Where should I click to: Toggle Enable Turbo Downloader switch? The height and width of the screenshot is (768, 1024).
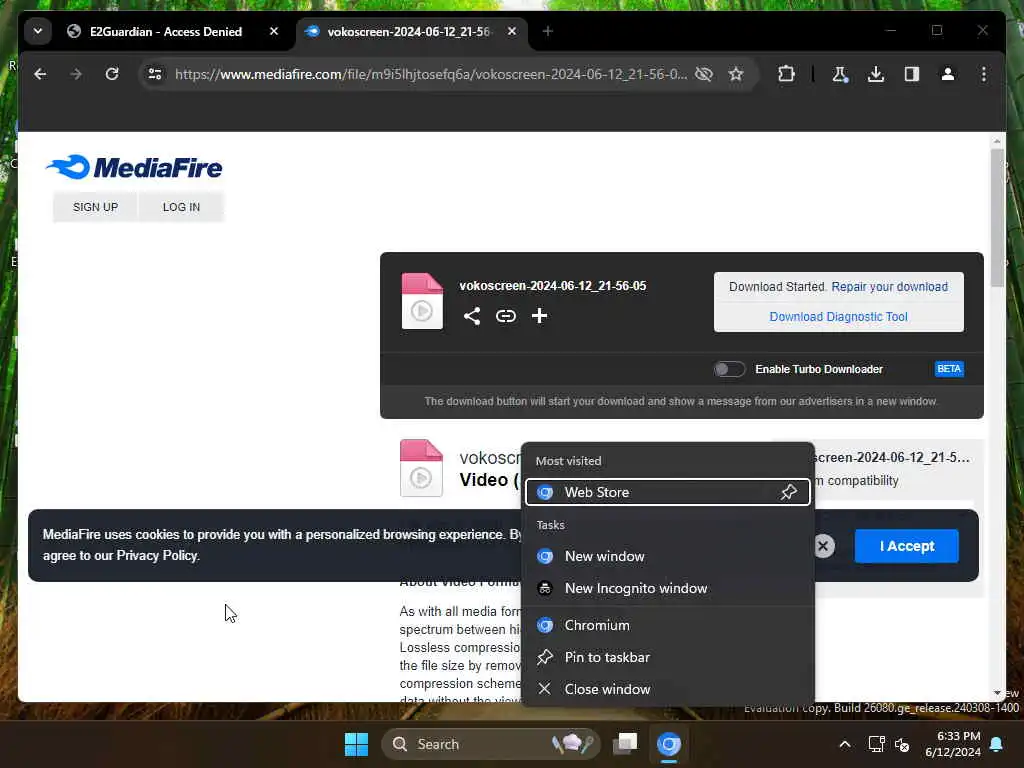(x=729, y=369)
